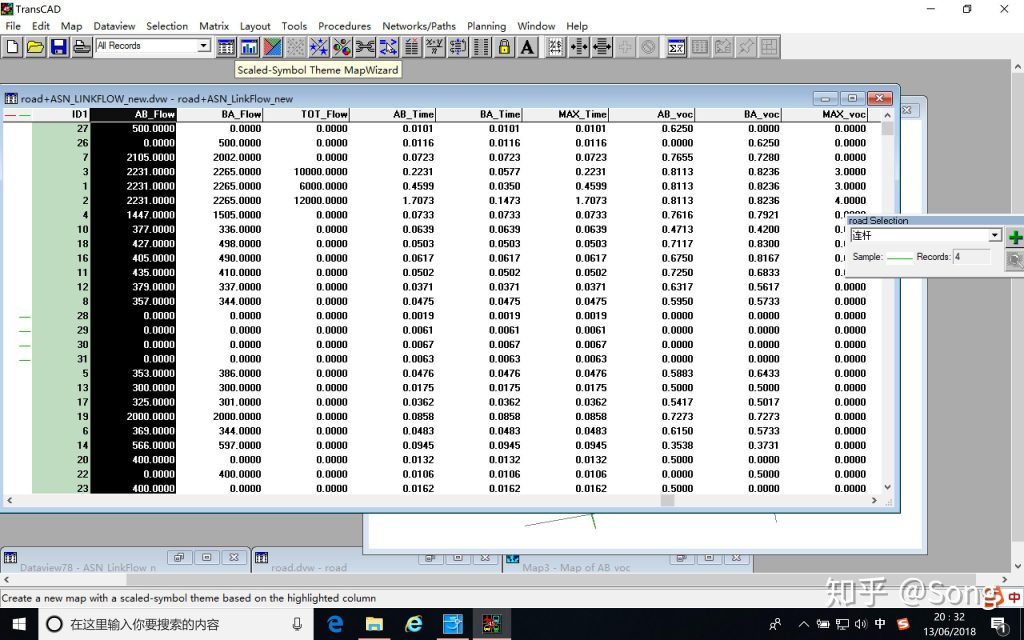The height and width of the screenshot is (640, 1024).
Task: Open a file with the folder icon
Action: pyautogui.click(x=36, y=47)
